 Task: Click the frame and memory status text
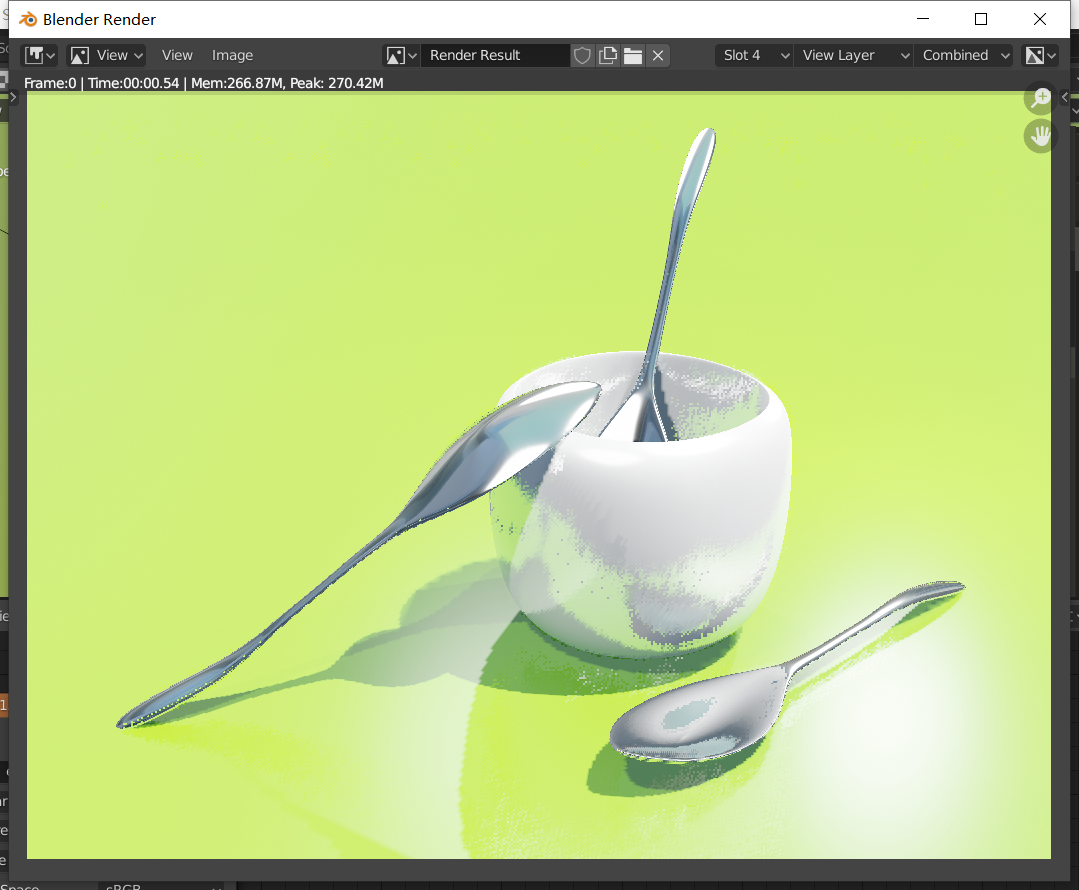tap(204, 83)
